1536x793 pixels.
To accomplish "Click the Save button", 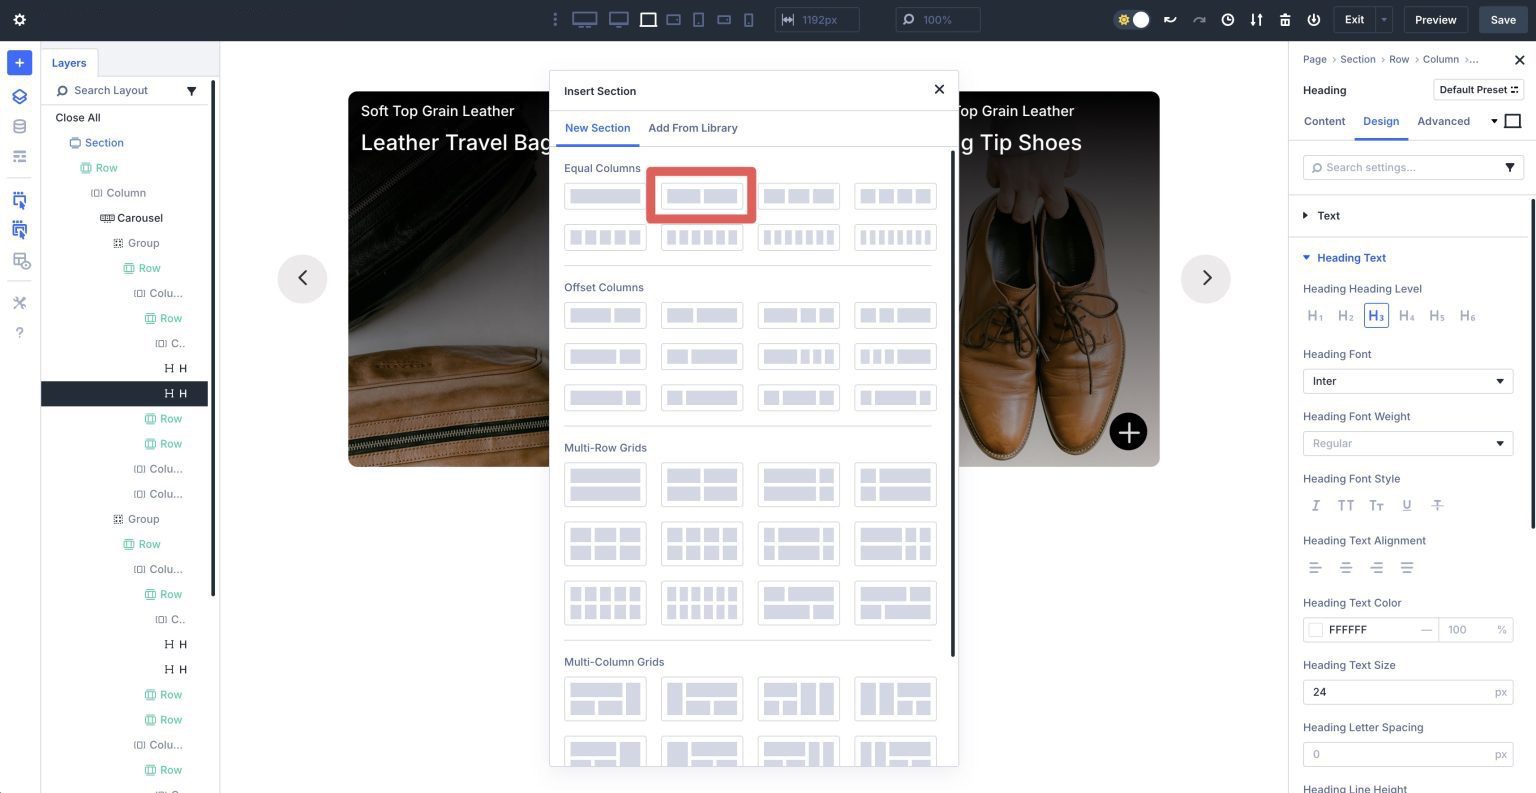I will (1503, 19).
